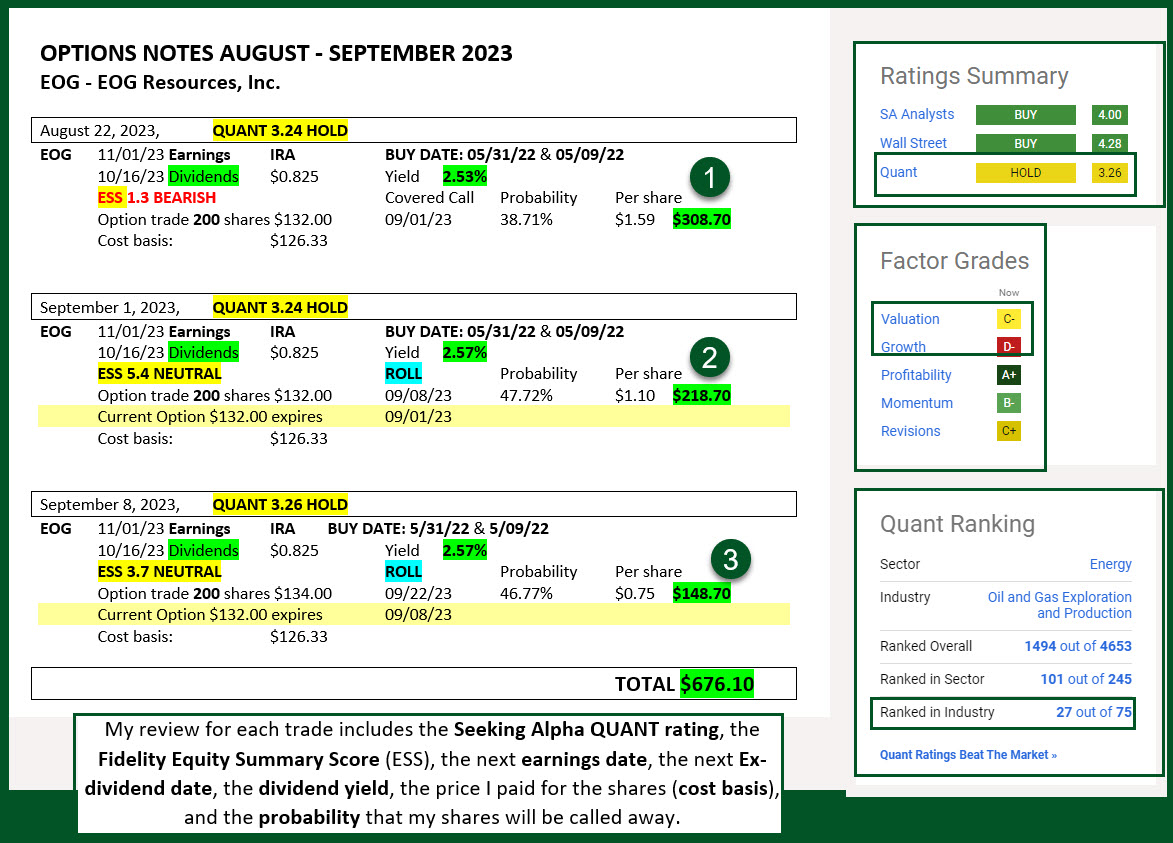This screenshot has width=1173, height=843.
Task: Click the Energy sector link
Action: pyautogui.click(x=1110, y=564)
